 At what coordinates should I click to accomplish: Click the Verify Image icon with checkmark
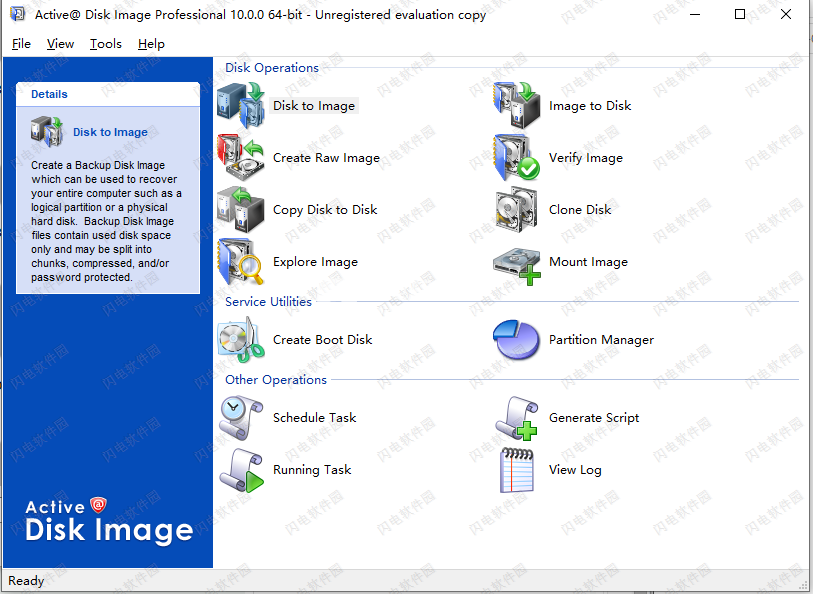(517, 157)
